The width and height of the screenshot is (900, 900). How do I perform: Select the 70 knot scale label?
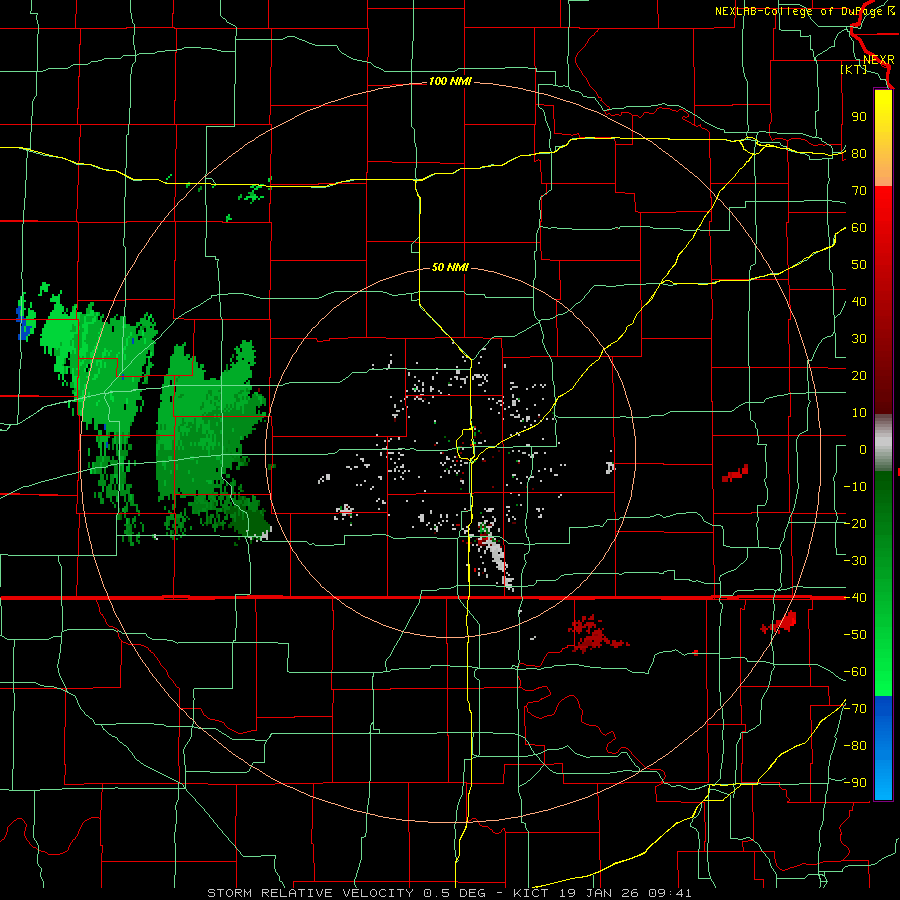point(859,191)
